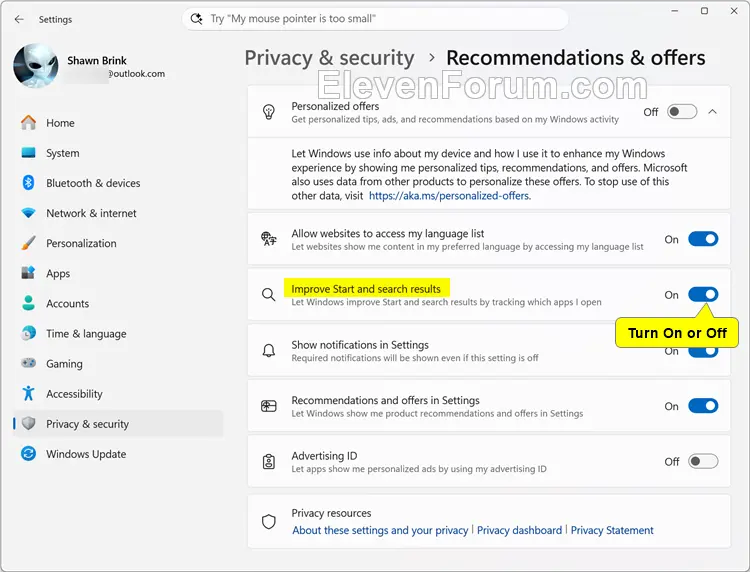This screenshot has width=750, height=572.
Task: Open the Privacy Statement link
Action: tap(612, 530)
